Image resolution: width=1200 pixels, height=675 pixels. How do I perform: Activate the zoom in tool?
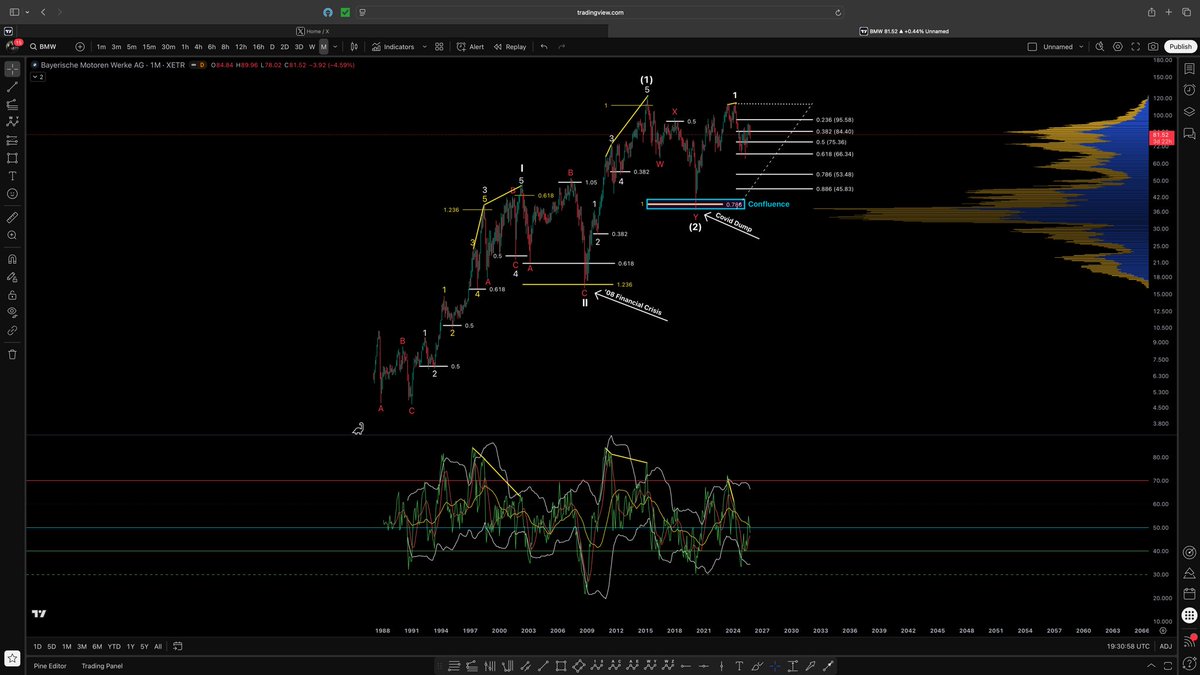12,235
